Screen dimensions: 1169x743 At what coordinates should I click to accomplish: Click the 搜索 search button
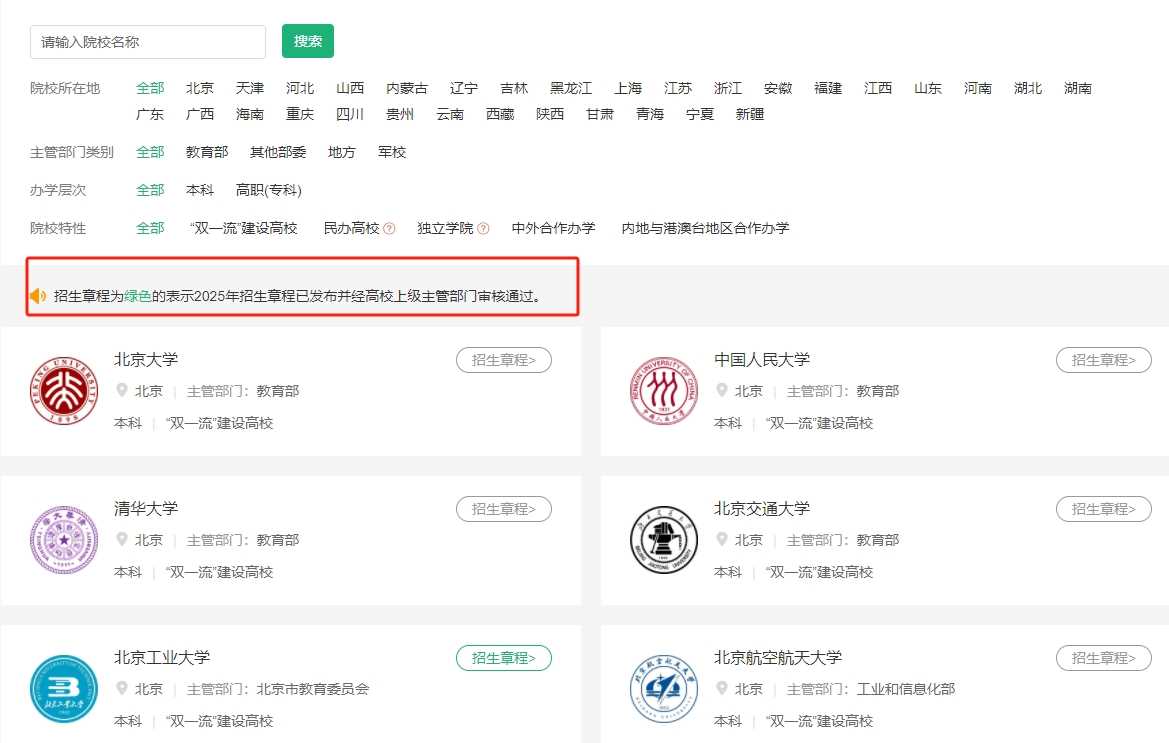pyautogui.click(x=308, y=41)
